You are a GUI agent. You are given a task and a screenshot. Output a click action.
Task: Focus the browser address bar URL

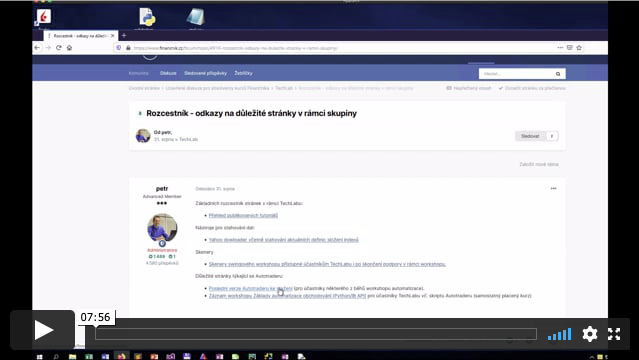pyautogui.click(x=236, y=48)
